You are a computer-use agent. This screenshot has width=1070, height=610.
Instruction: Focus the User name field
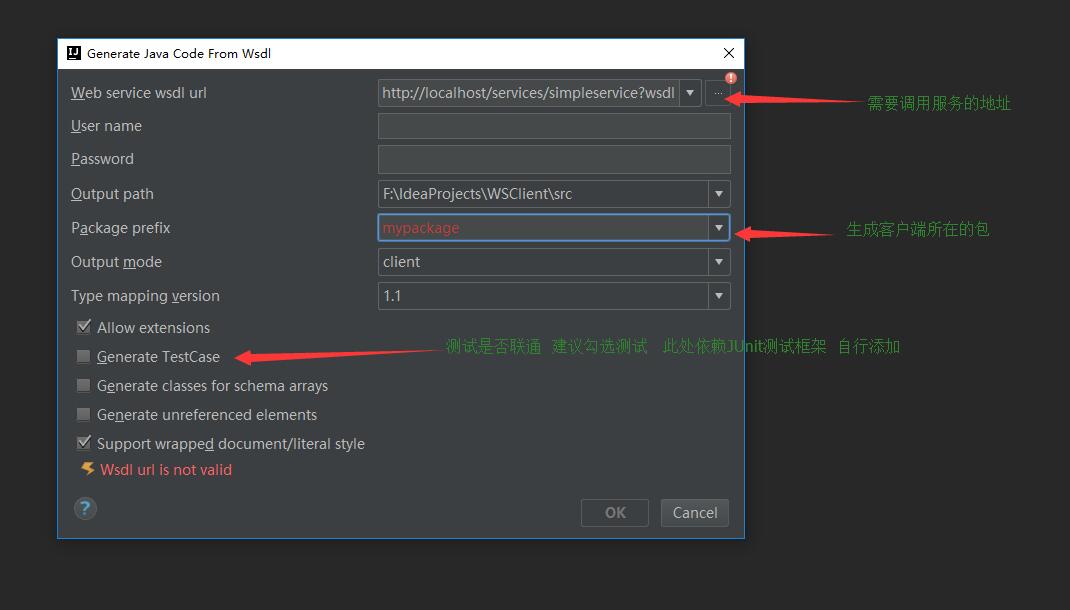click(554, 126)
